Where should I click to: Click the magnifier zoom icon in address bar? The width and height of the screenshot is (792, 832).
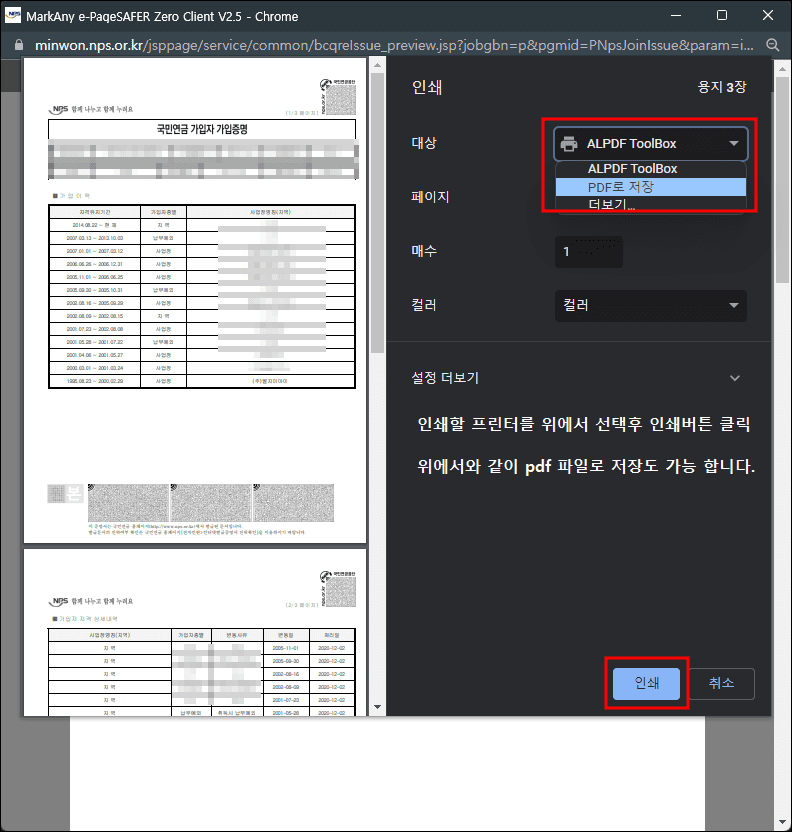pyautogui.click(x=772, y=45)
